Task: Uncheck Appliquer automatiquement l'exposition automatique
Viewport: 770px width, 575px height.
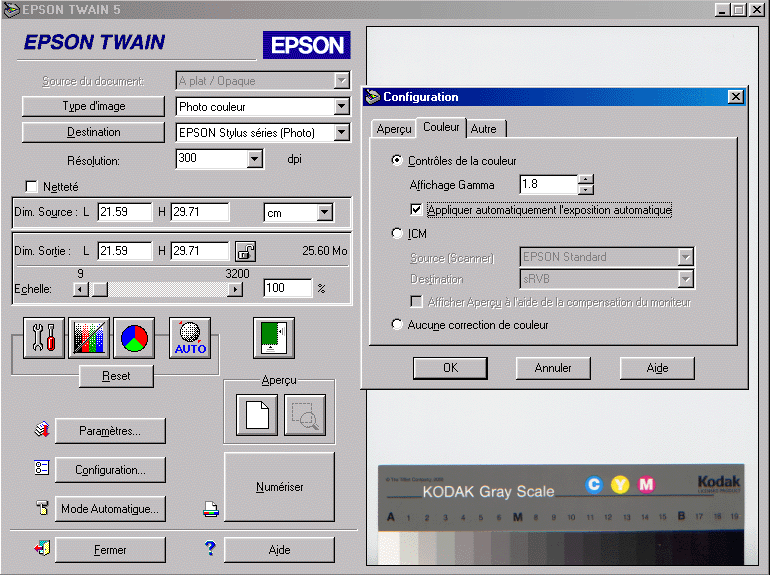Action: point(416,210)
